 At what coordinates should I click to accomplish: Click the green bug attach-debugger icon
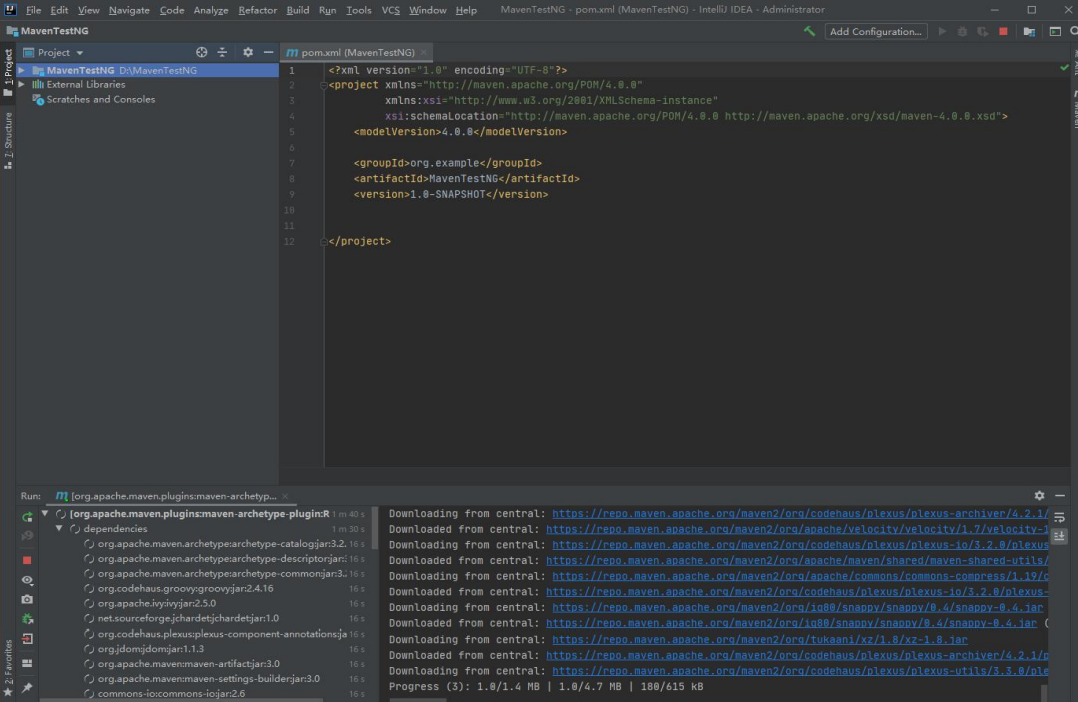point(27,619)
